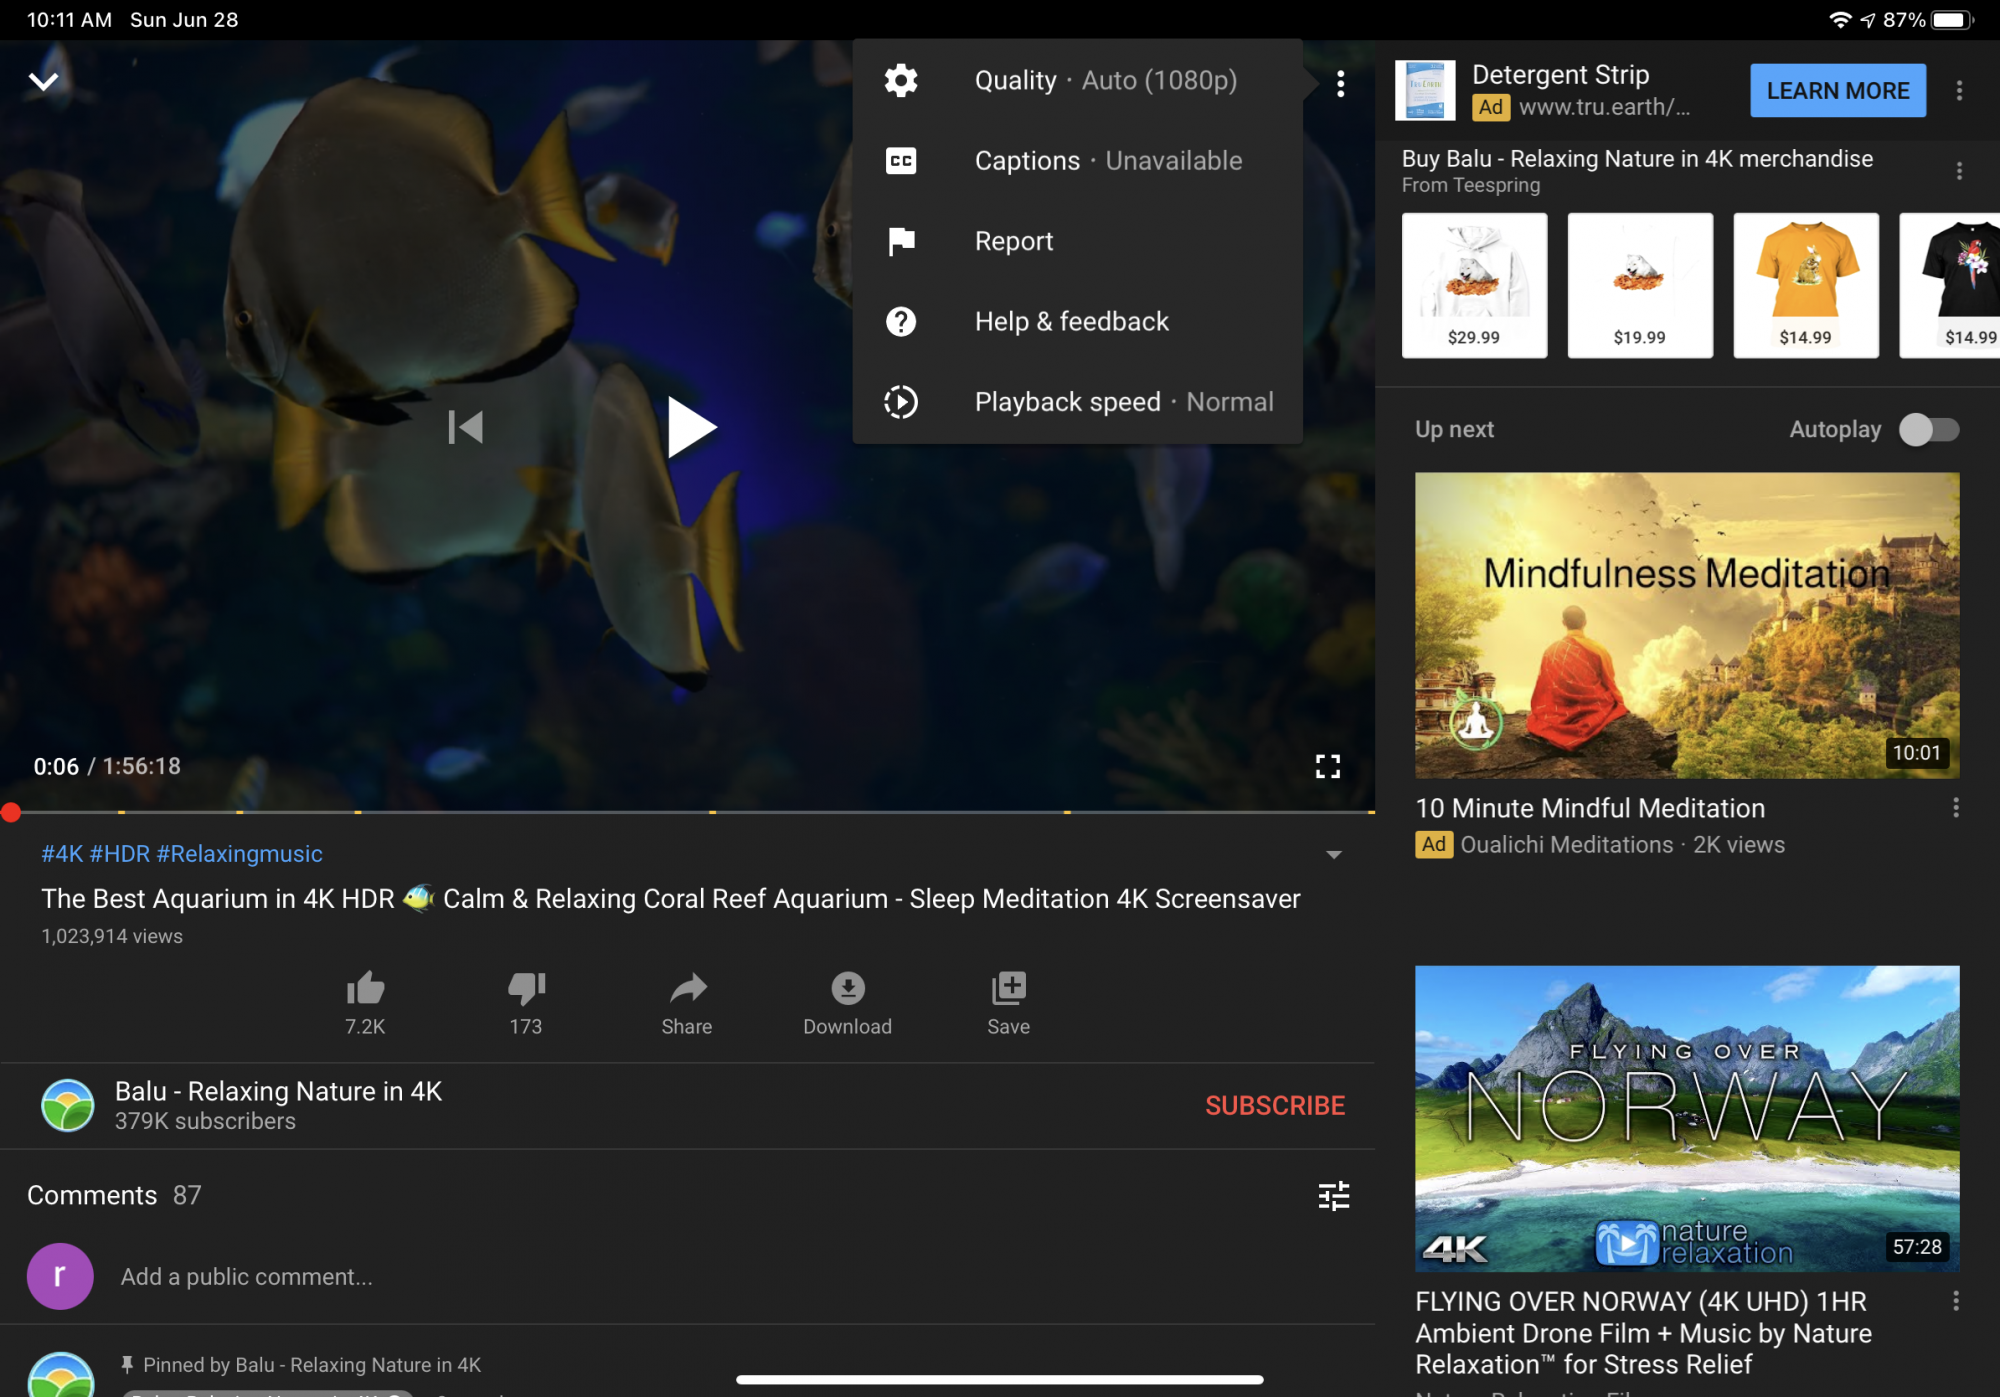
Task: Tap the 1,023,914 views text
Action: point(112,936)
